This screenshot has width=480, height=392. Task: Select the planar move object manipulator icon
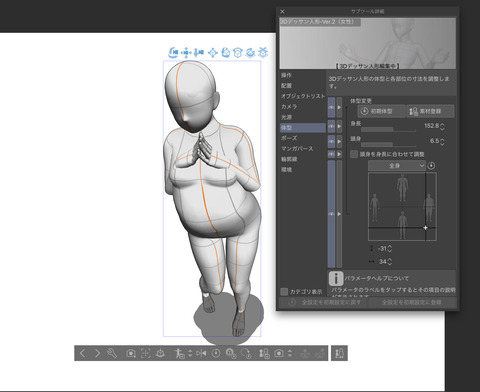[x=213, y=52]
